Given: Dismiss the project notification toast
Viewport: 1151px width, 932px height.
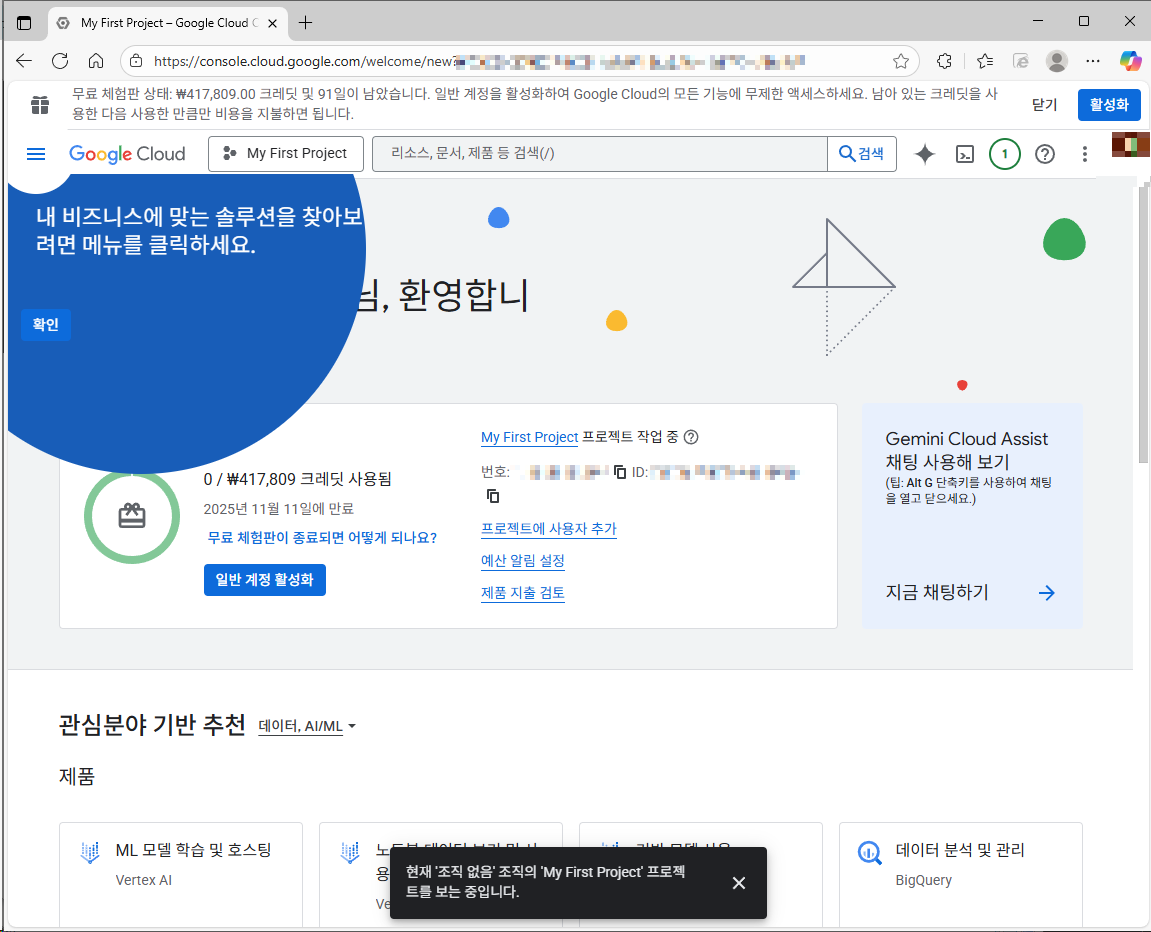Looking at the screenshot, I should point(738,883).
